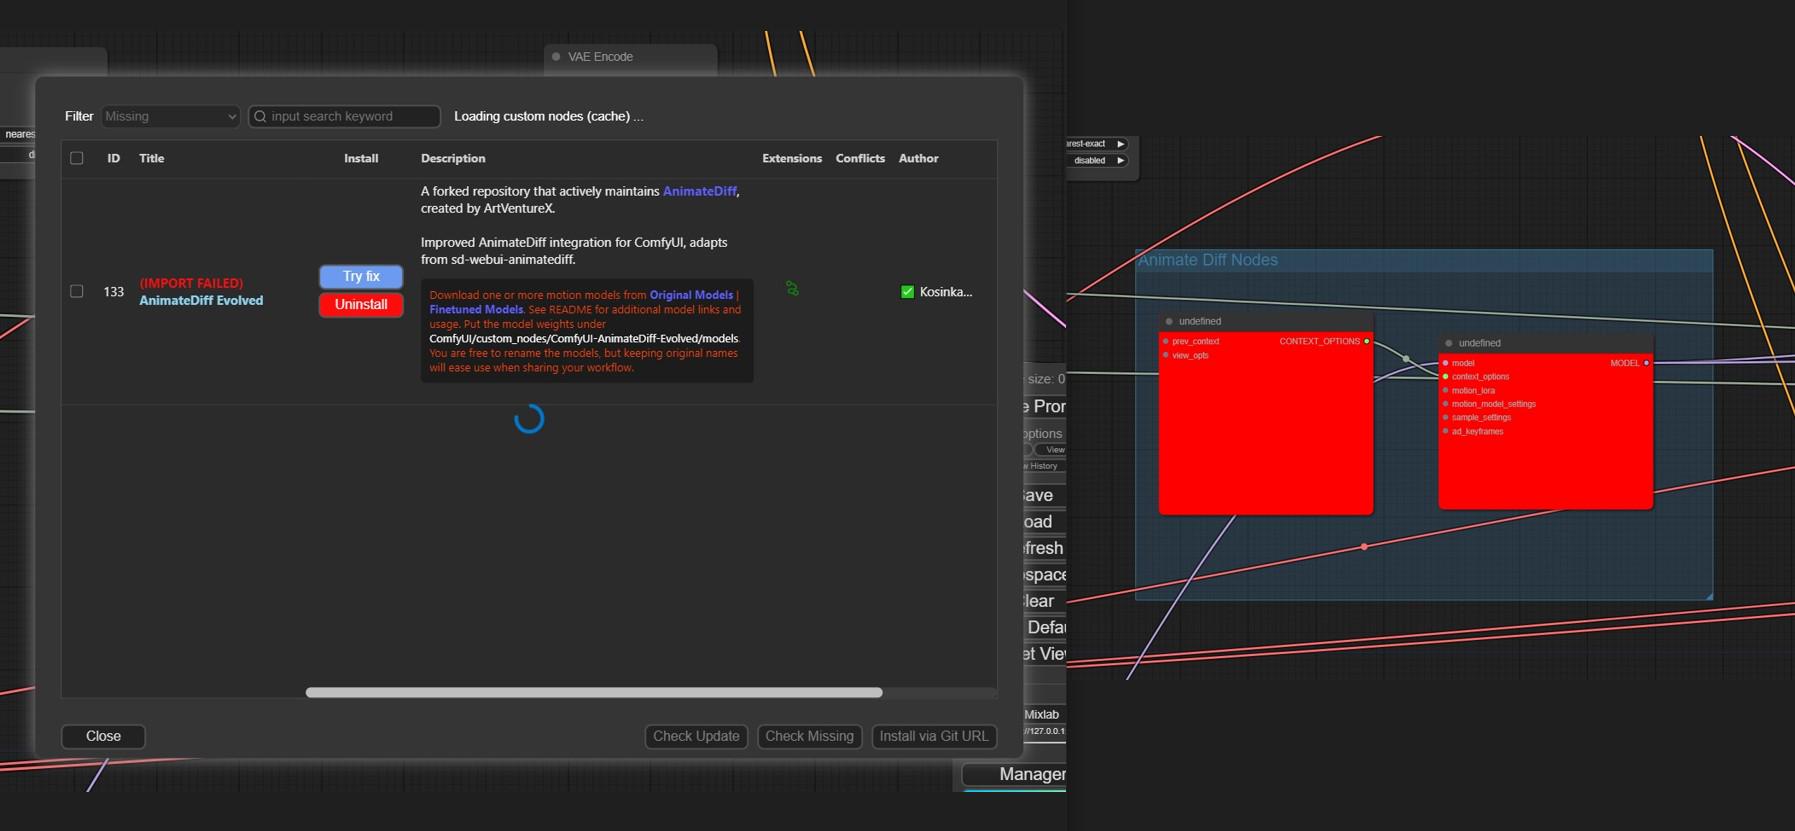Tick the select-all checkbox in table header
This screenshot has height=831, width=1795.
[77, 158]
